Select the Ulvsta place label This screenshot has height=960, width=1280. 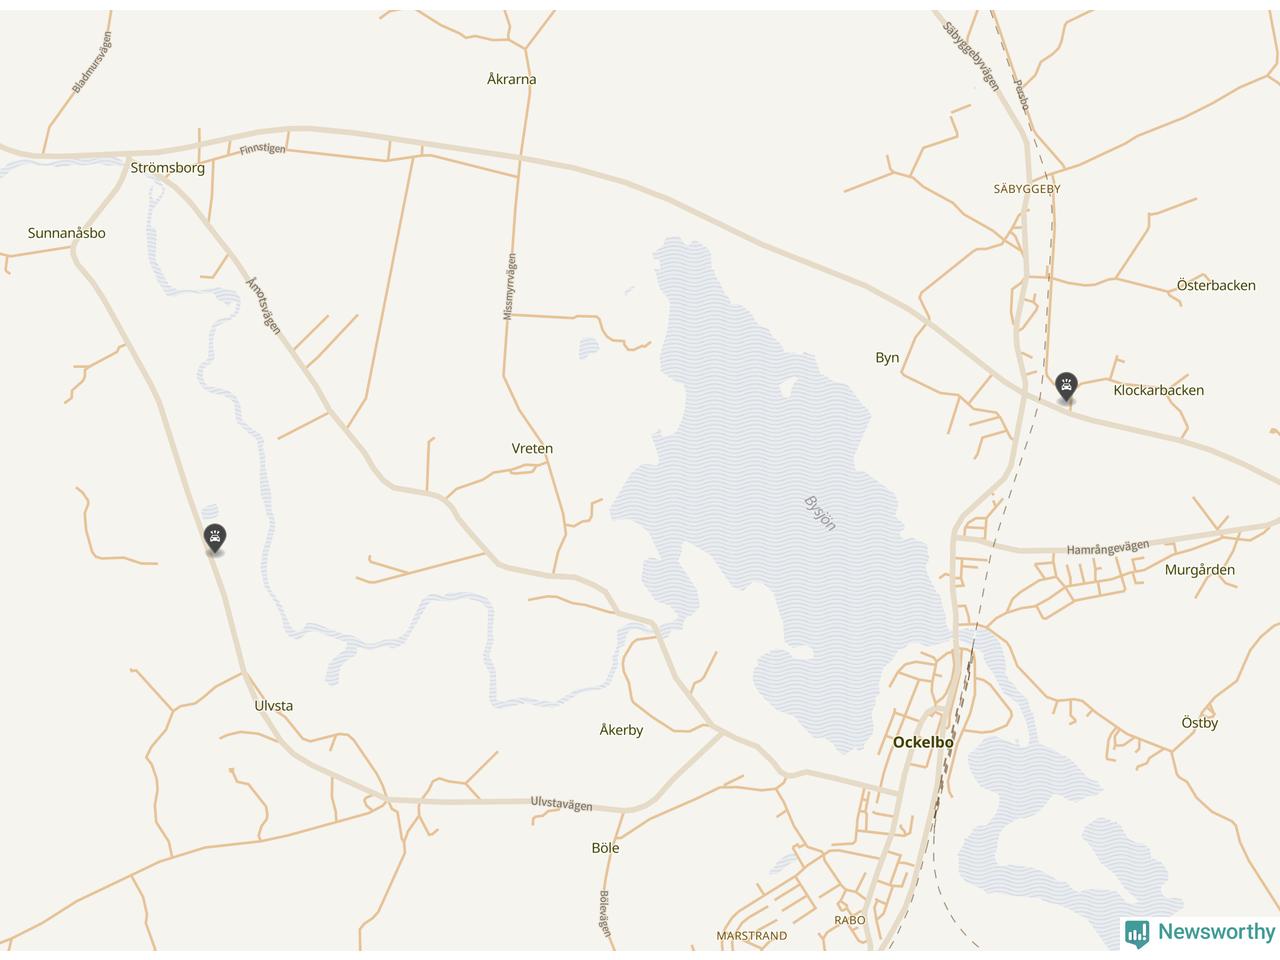[273, 705]
